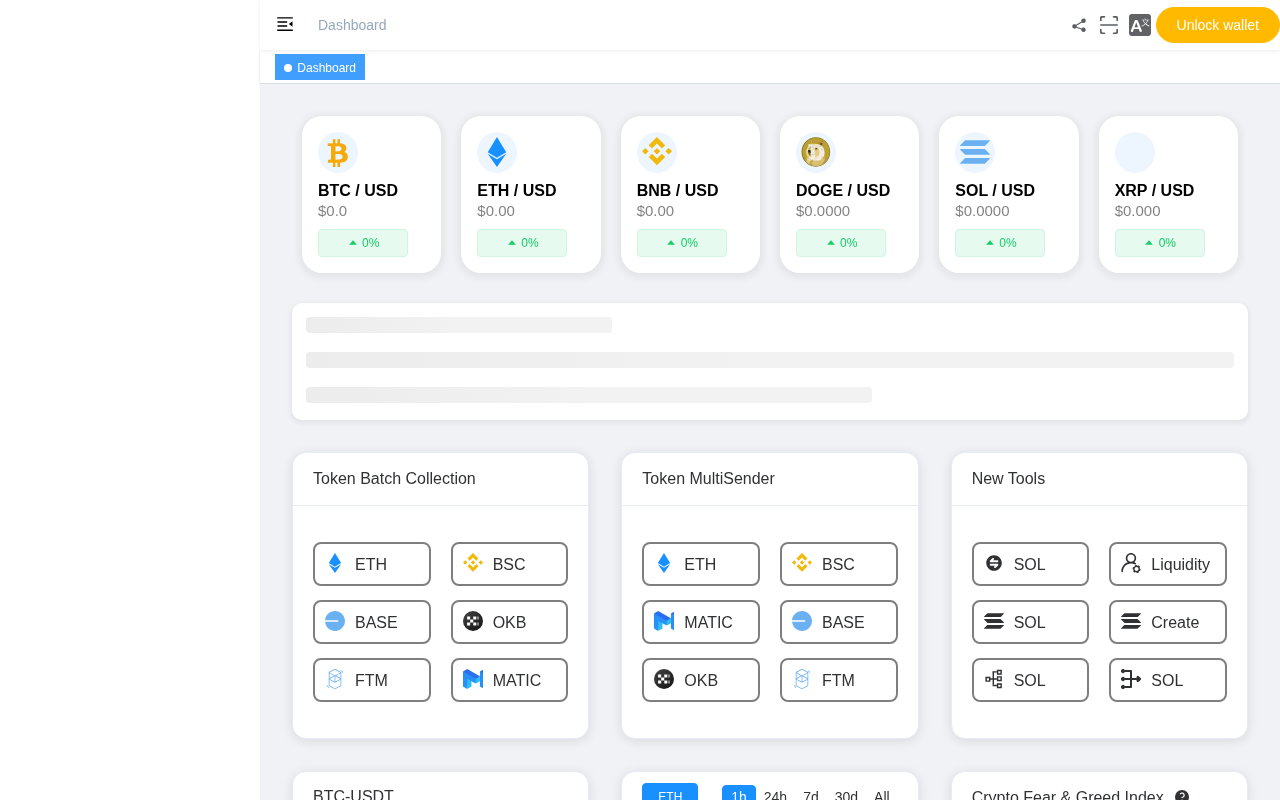Click the share icon in the header
Screen dimensions: 1280x800
pos(1079,25)
